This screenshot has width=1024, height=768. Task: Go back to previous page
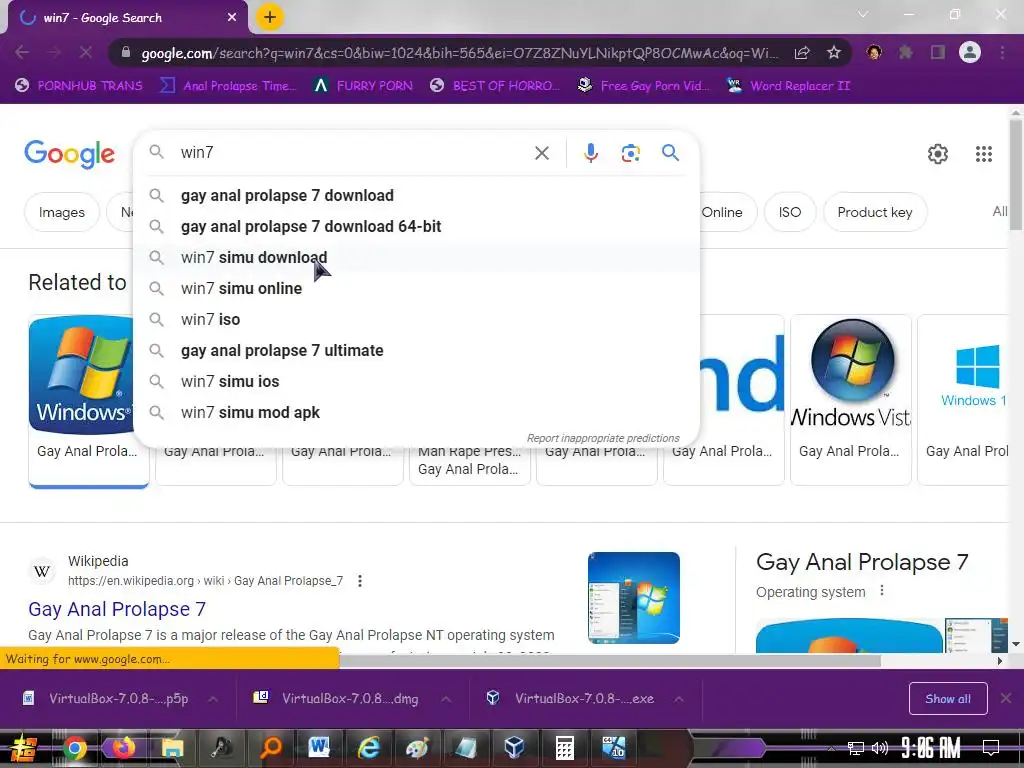coord(22,52)
